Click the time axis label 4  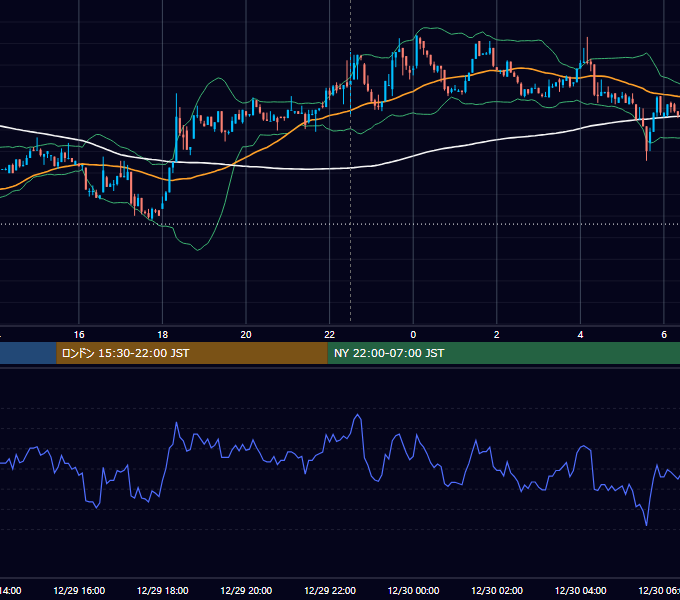(580, 335)
